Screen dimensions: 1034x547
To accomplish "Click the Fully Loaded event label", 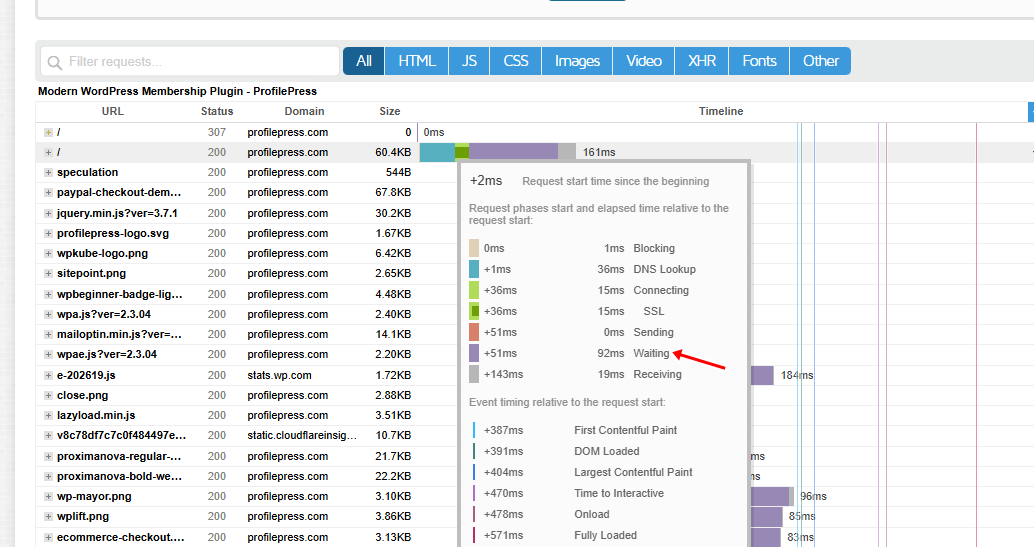I will pos(605,535).
